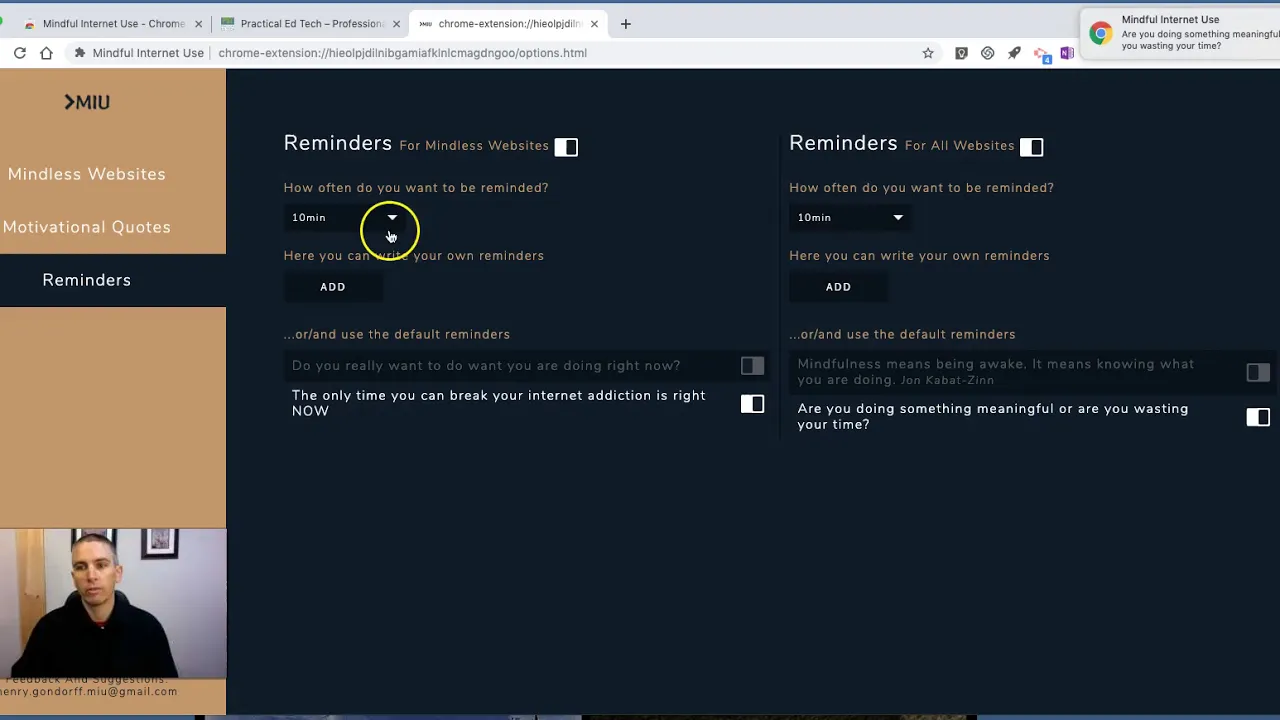Viewport: 1280px width, 720px height.
Task: Open the Motivational Quotes section
Action: tap(87, 227)
